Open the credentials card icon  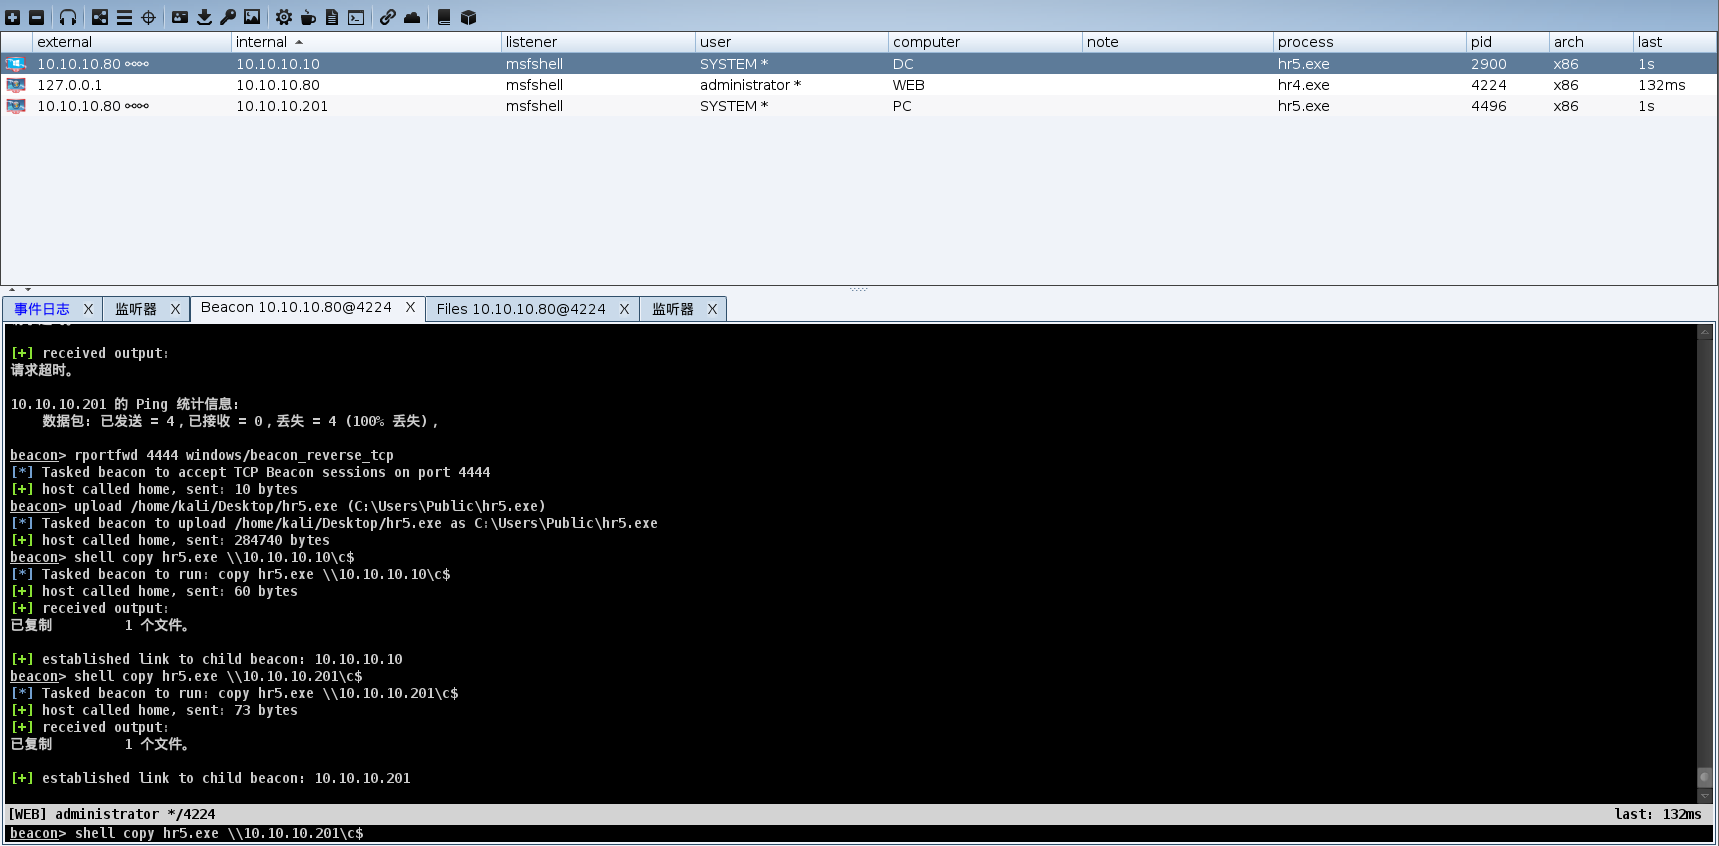(x=180, y=17)
